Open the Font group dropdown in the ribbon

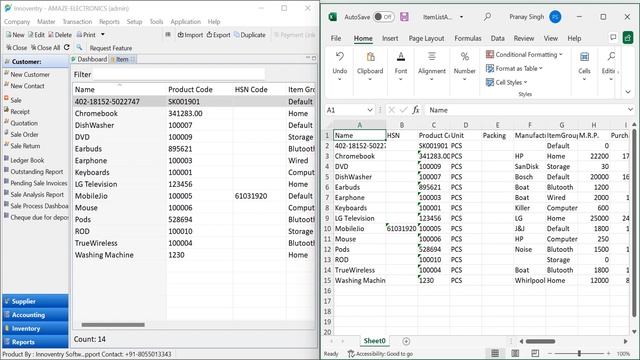tap(401, 66)
